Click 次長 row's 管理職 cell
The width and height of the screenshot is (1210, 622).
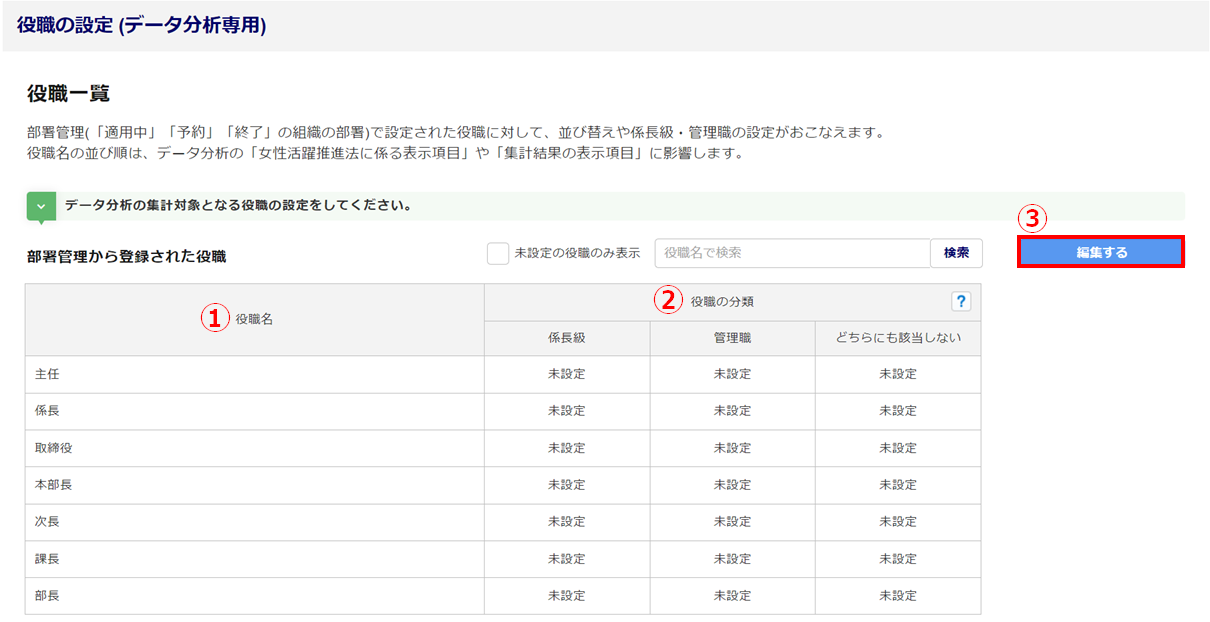(x=732, y=522)
